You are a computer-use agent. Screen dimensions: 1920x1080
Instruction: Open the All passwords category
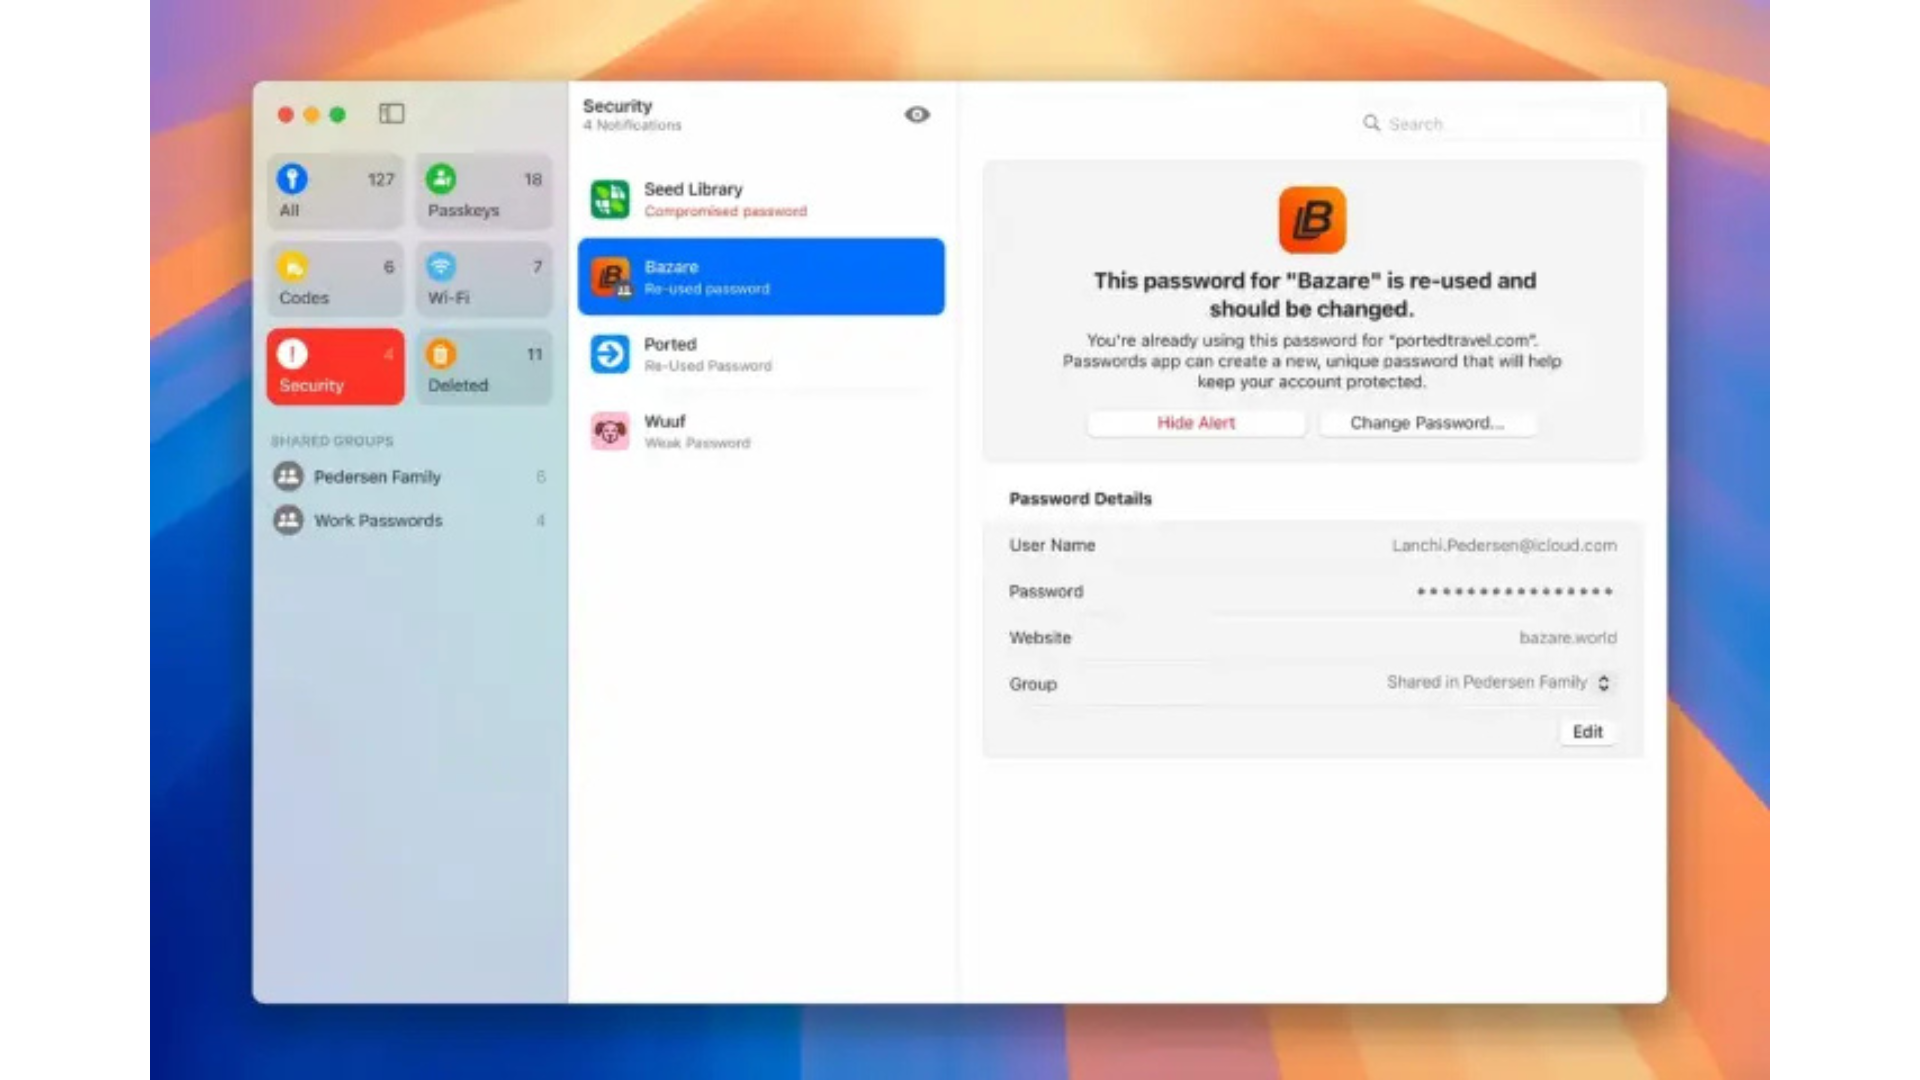click(335, 193)
